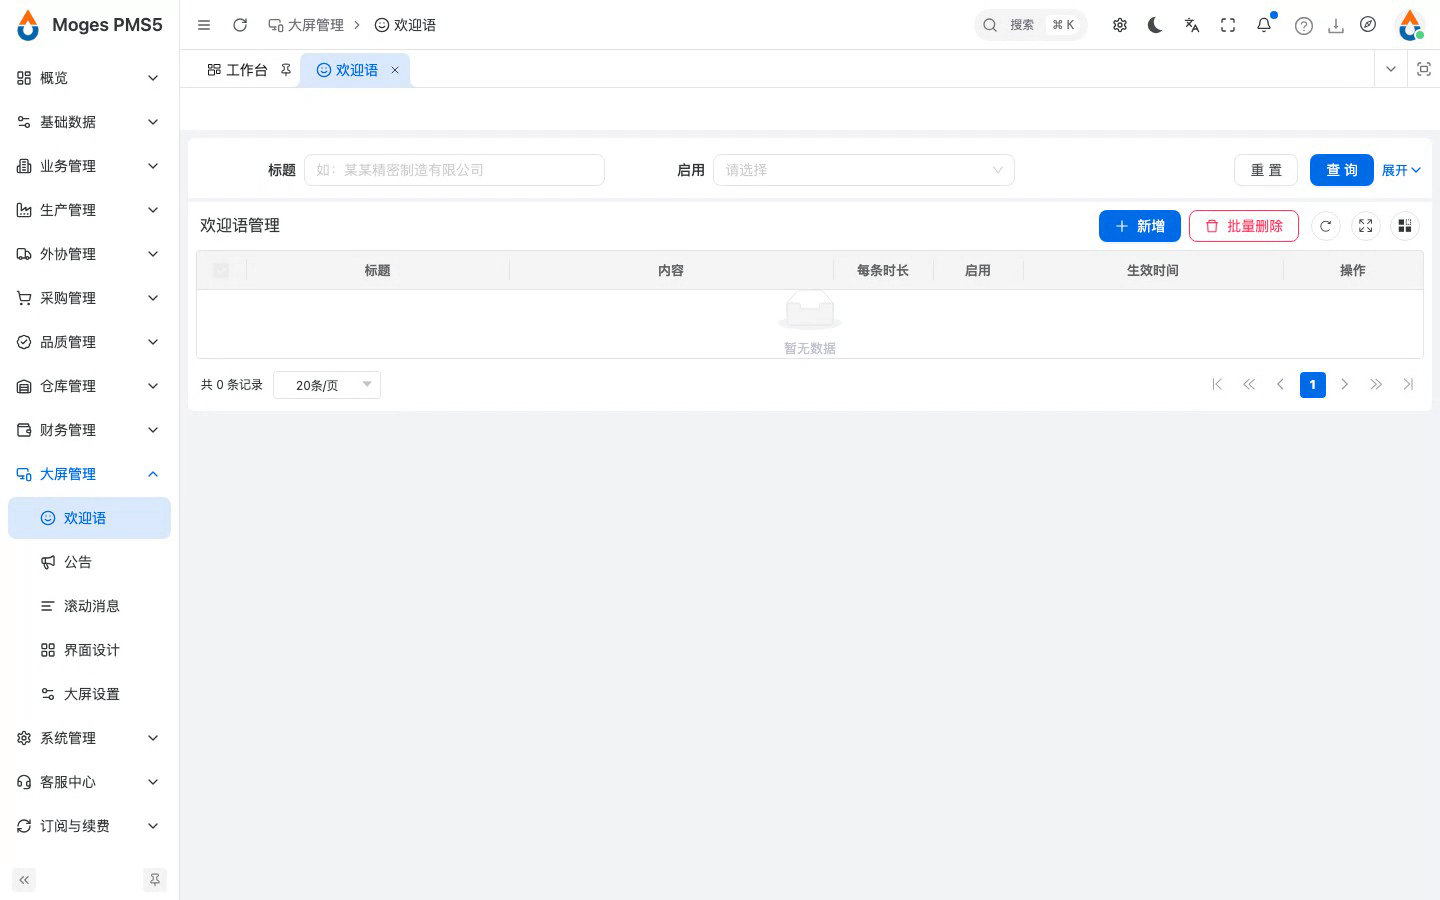Open the tab list dropdown chevron
The height and width of the screenshot is (900, 1440).
1390,69
